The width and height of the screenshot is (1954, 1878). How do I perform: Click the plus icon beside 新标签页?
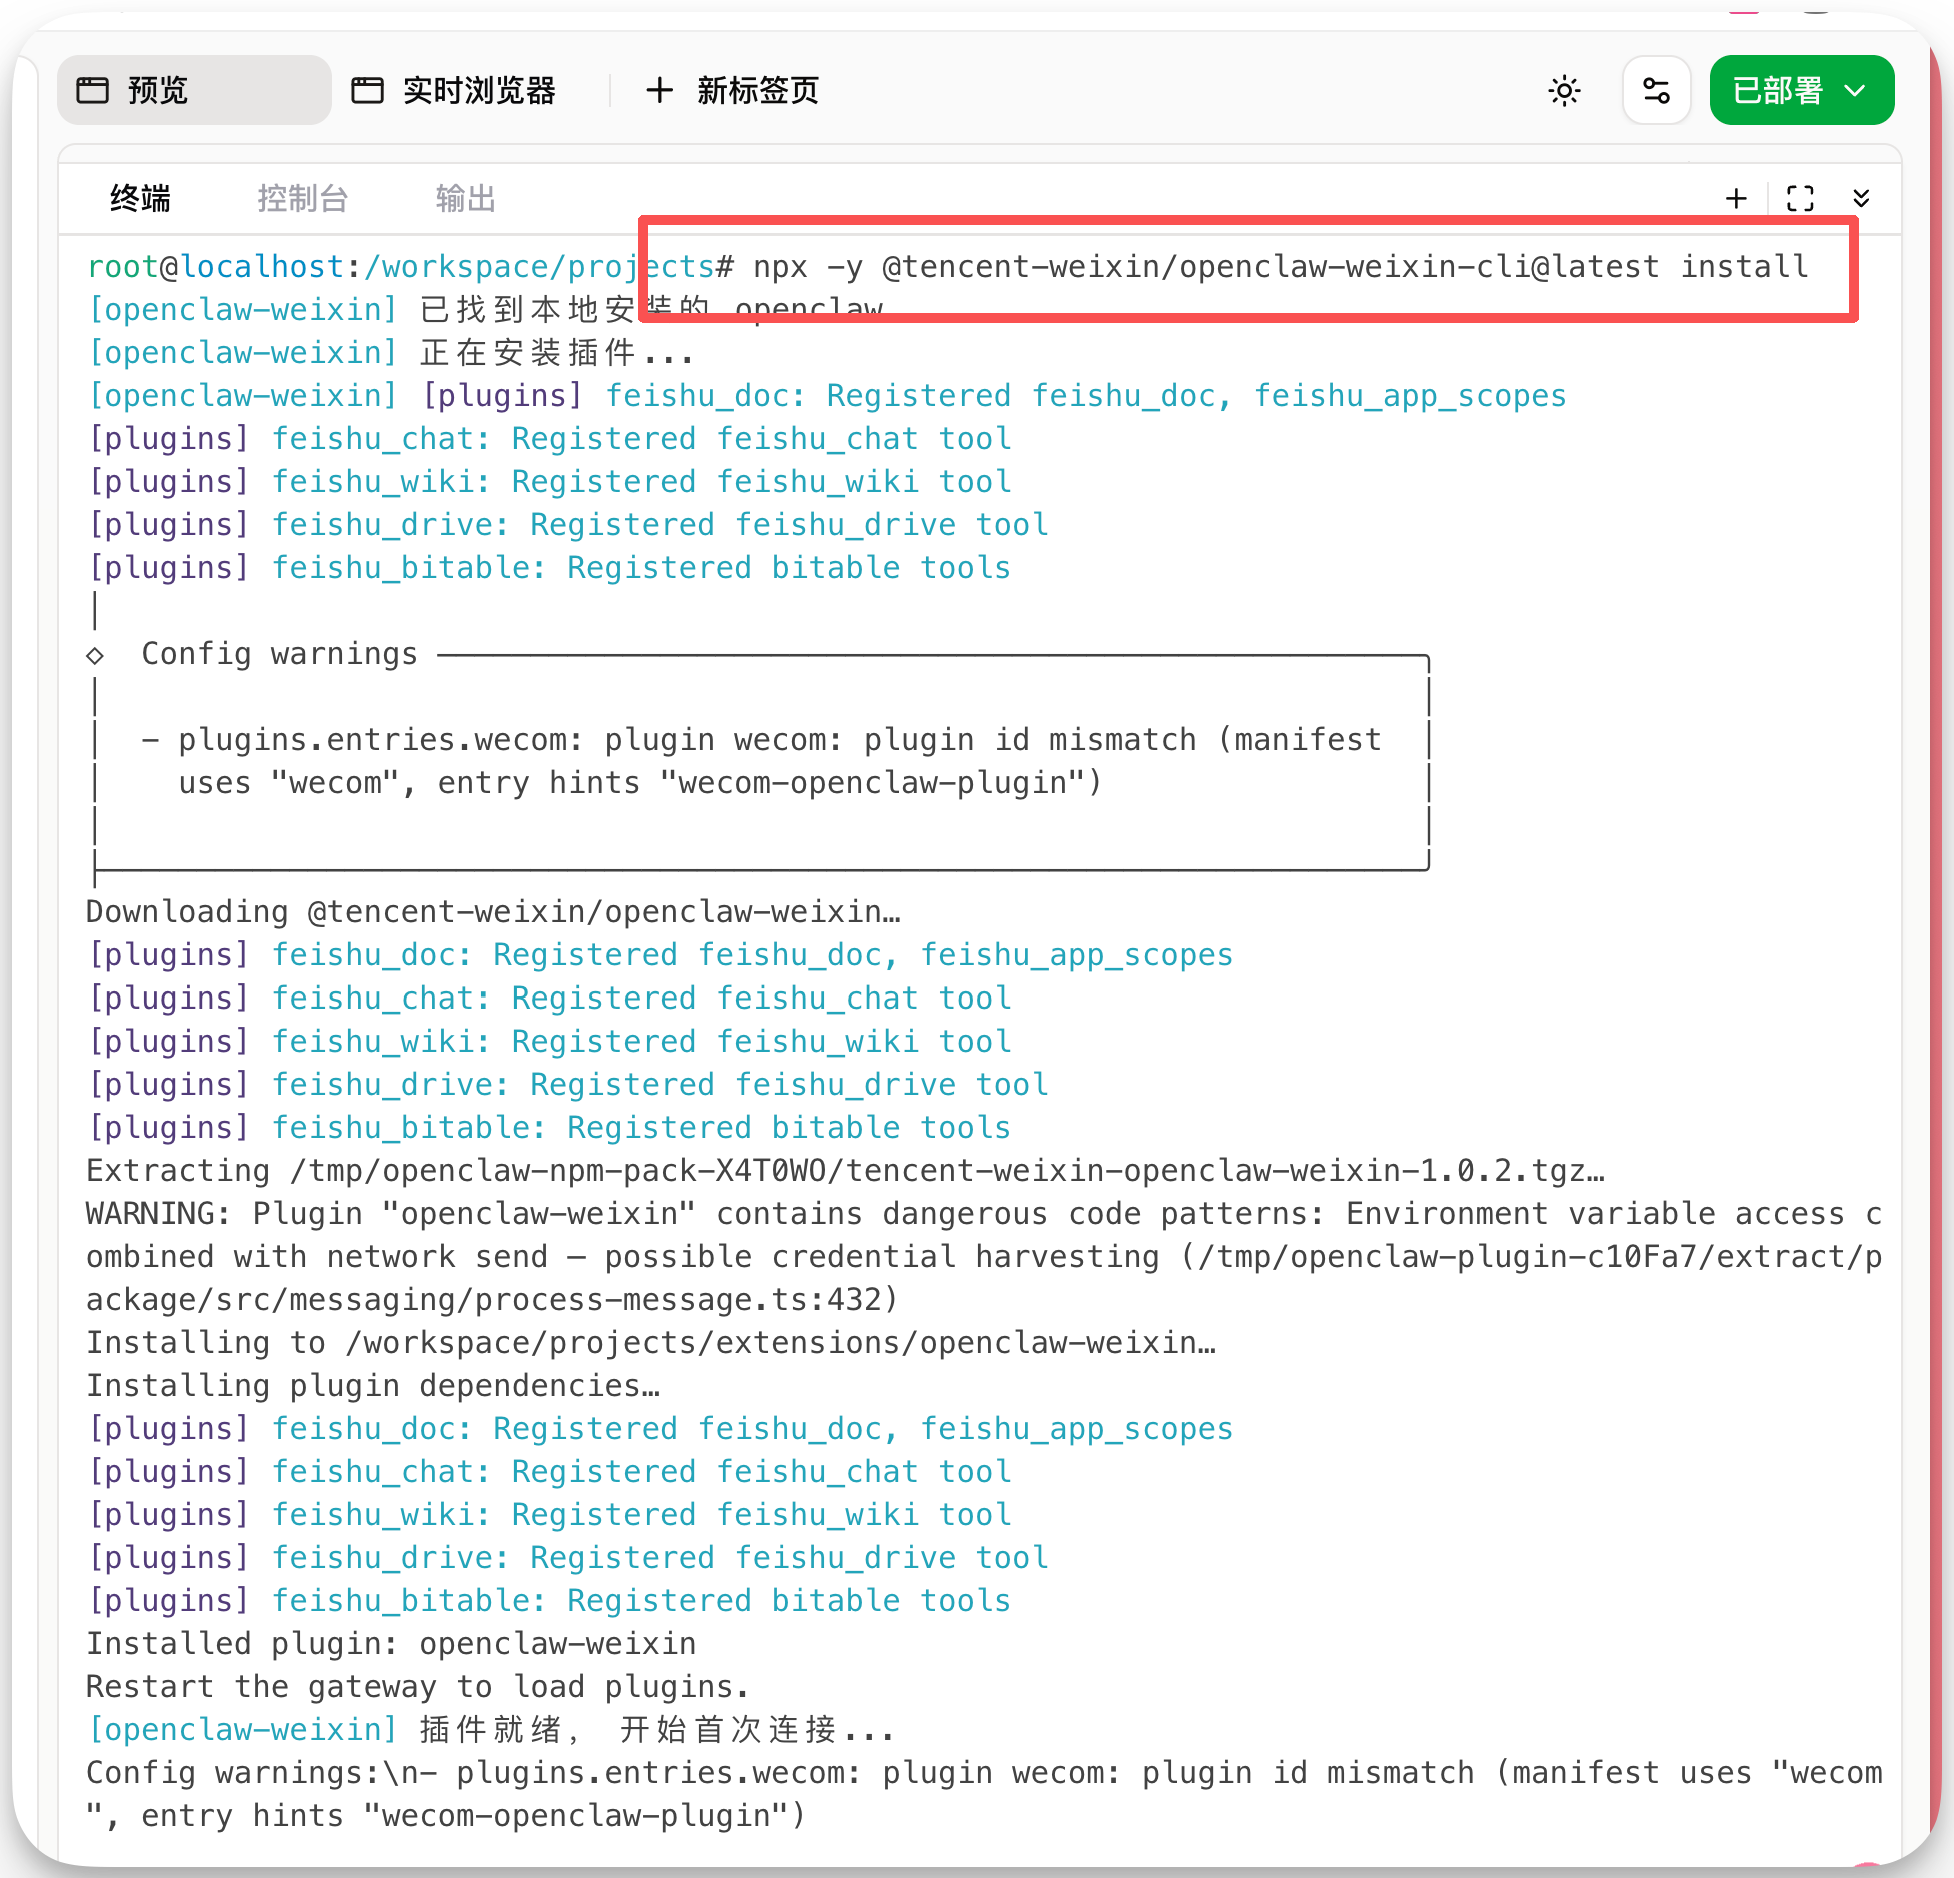tap(659, 91)
